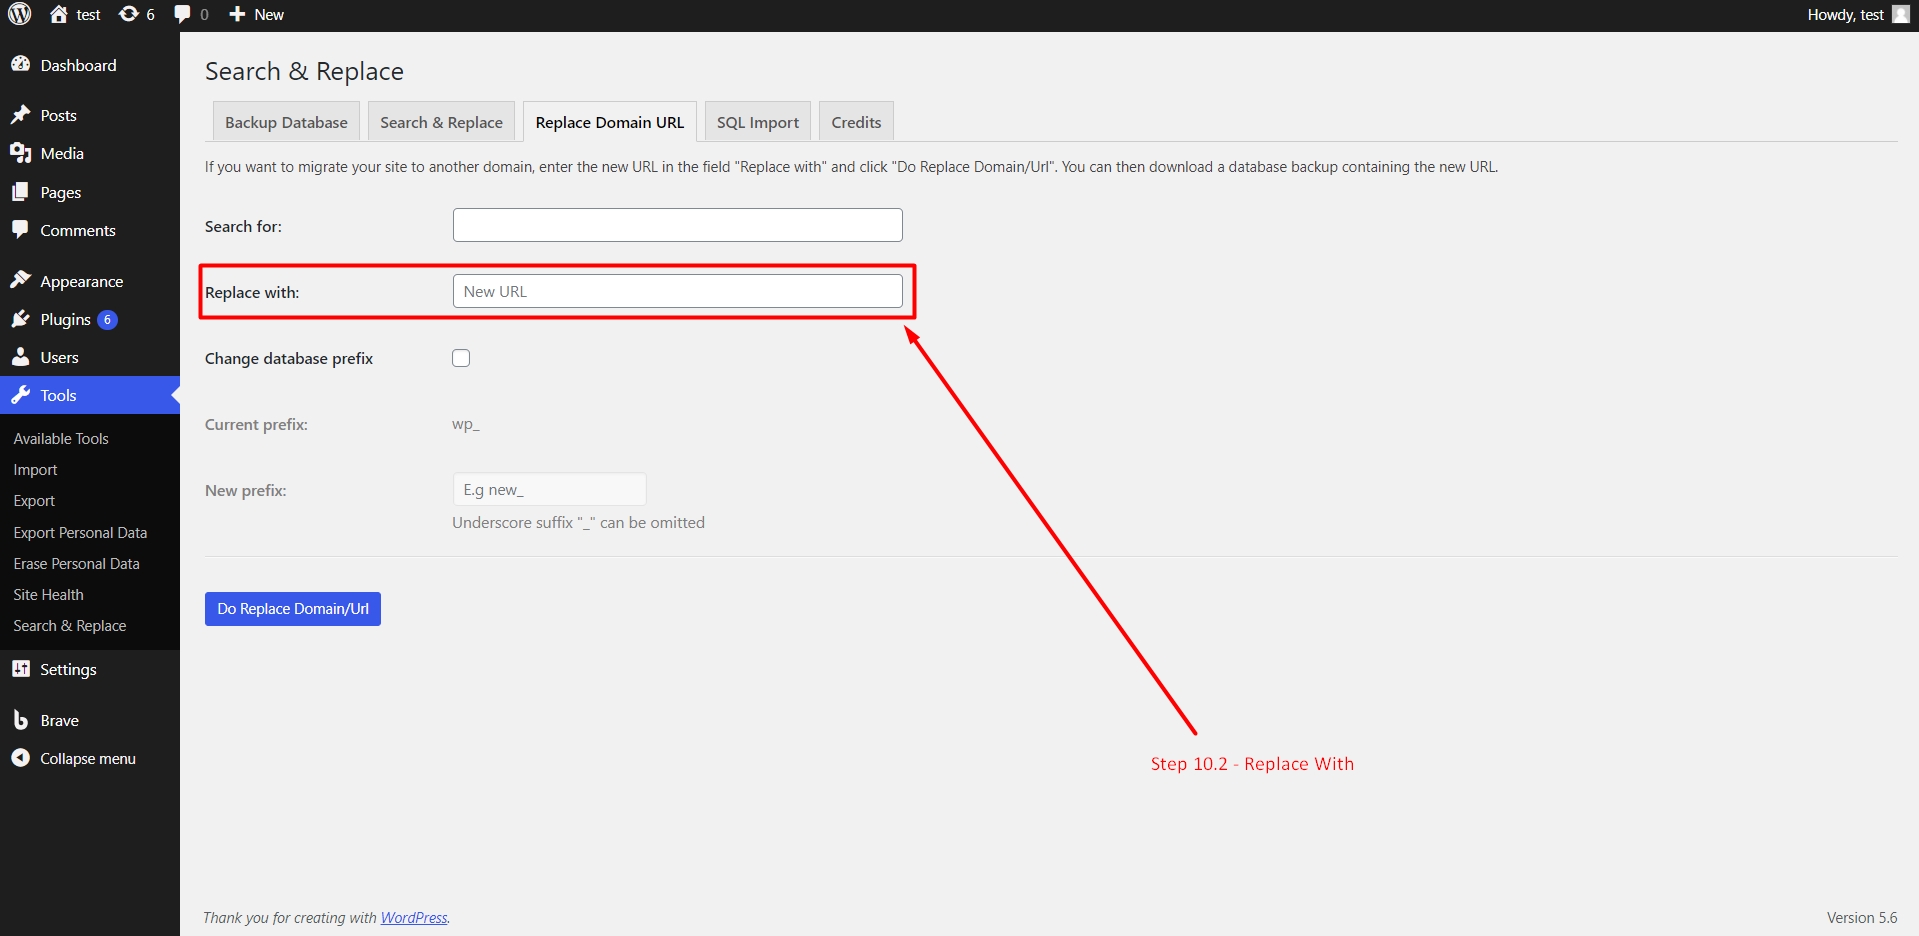Click test site name in admin bar
Image resolution: width=1919 pixels, height=936 pixels.
click(88, 14)
